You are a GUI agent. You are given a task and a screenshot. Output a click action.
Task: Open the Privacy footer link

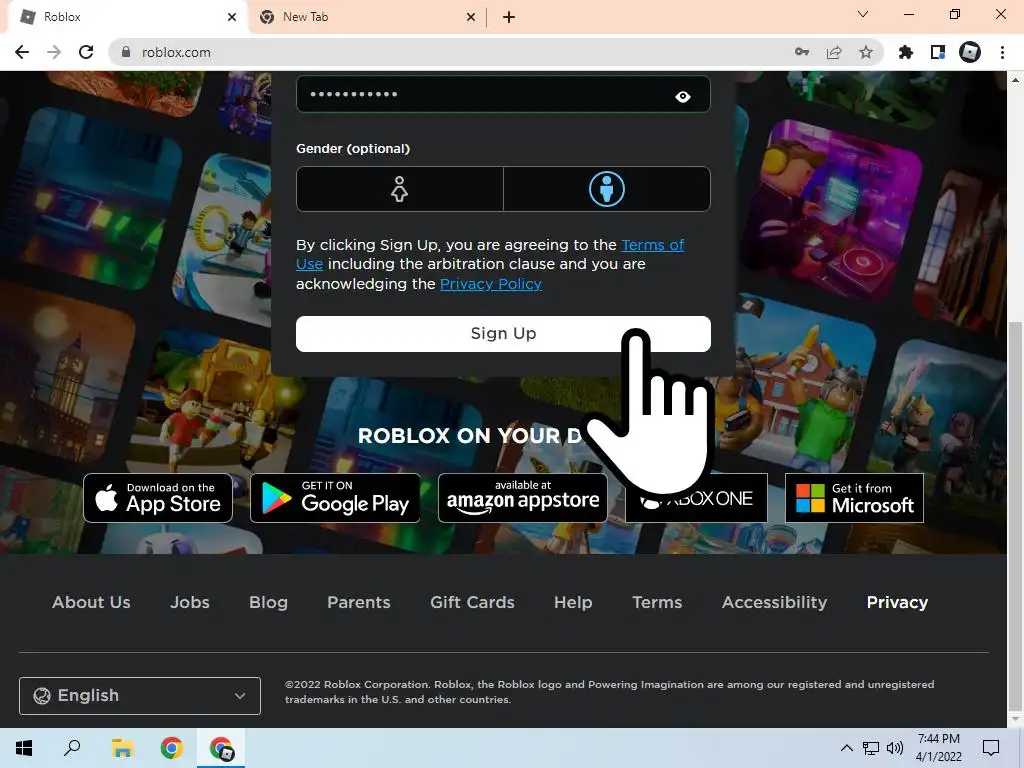[x=897, y=602]
